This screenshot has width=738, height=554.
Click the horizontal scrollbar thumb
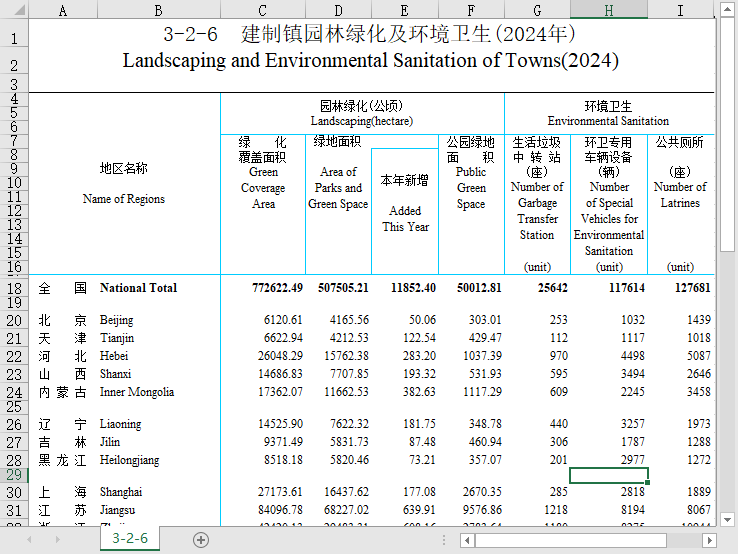[x=570, y=540]
